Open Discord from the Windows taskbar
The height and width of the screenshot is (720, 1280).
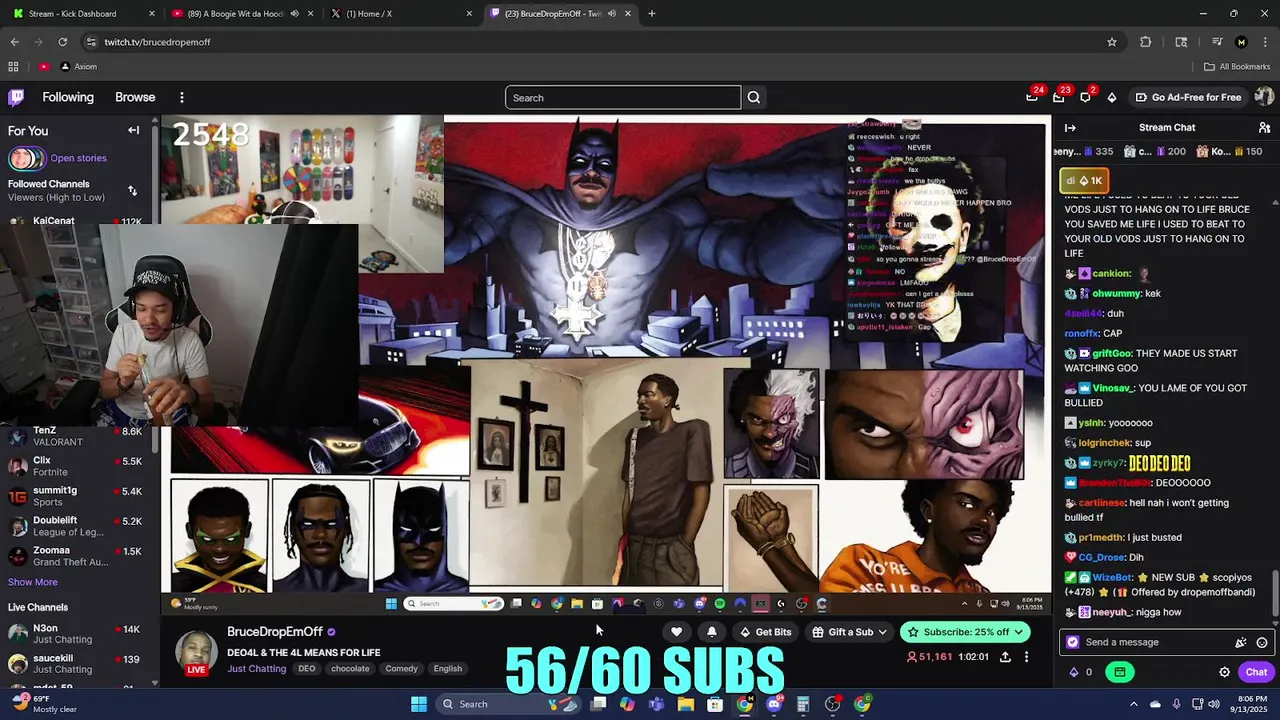click(x=773, y=704)
